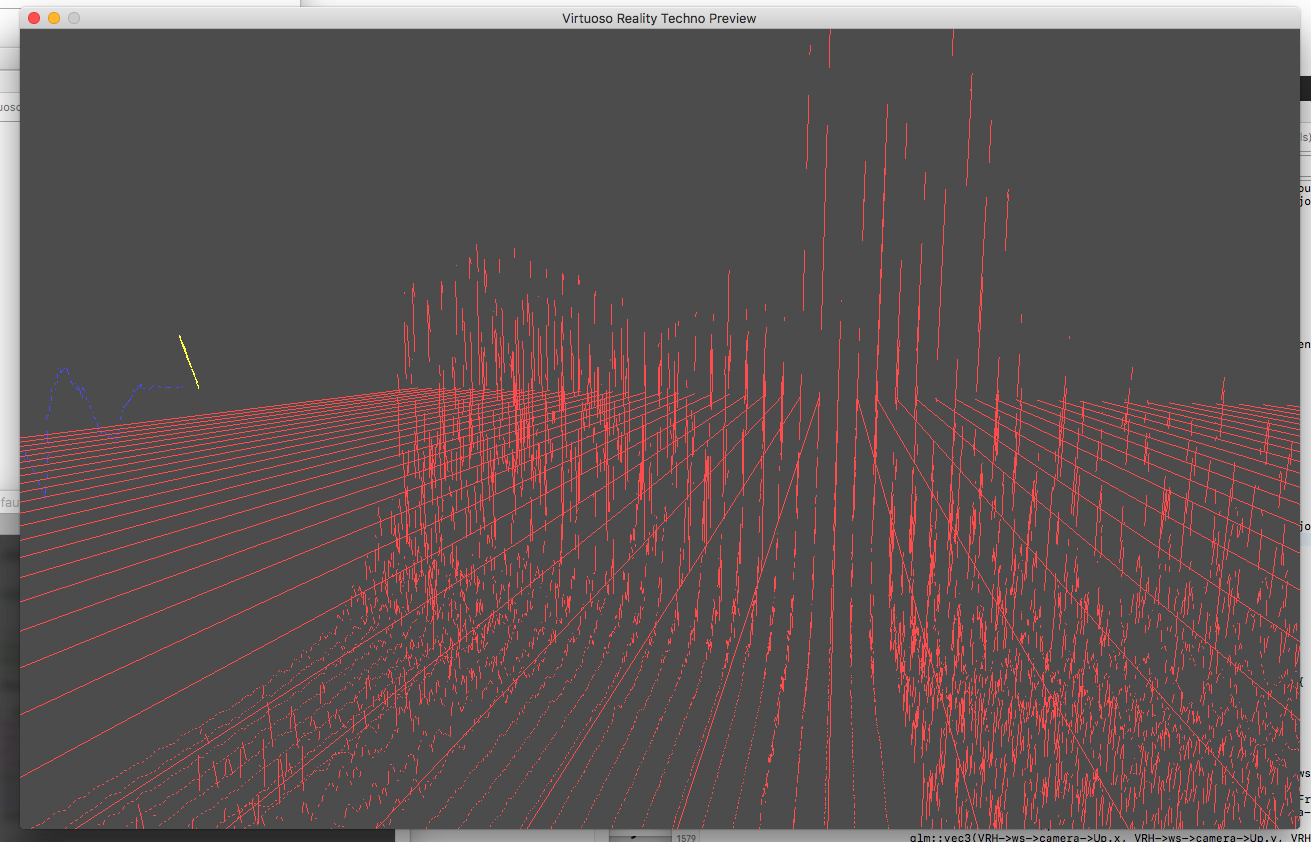
Task: Click line number 1579 in the editor behind
Action: 685,837
